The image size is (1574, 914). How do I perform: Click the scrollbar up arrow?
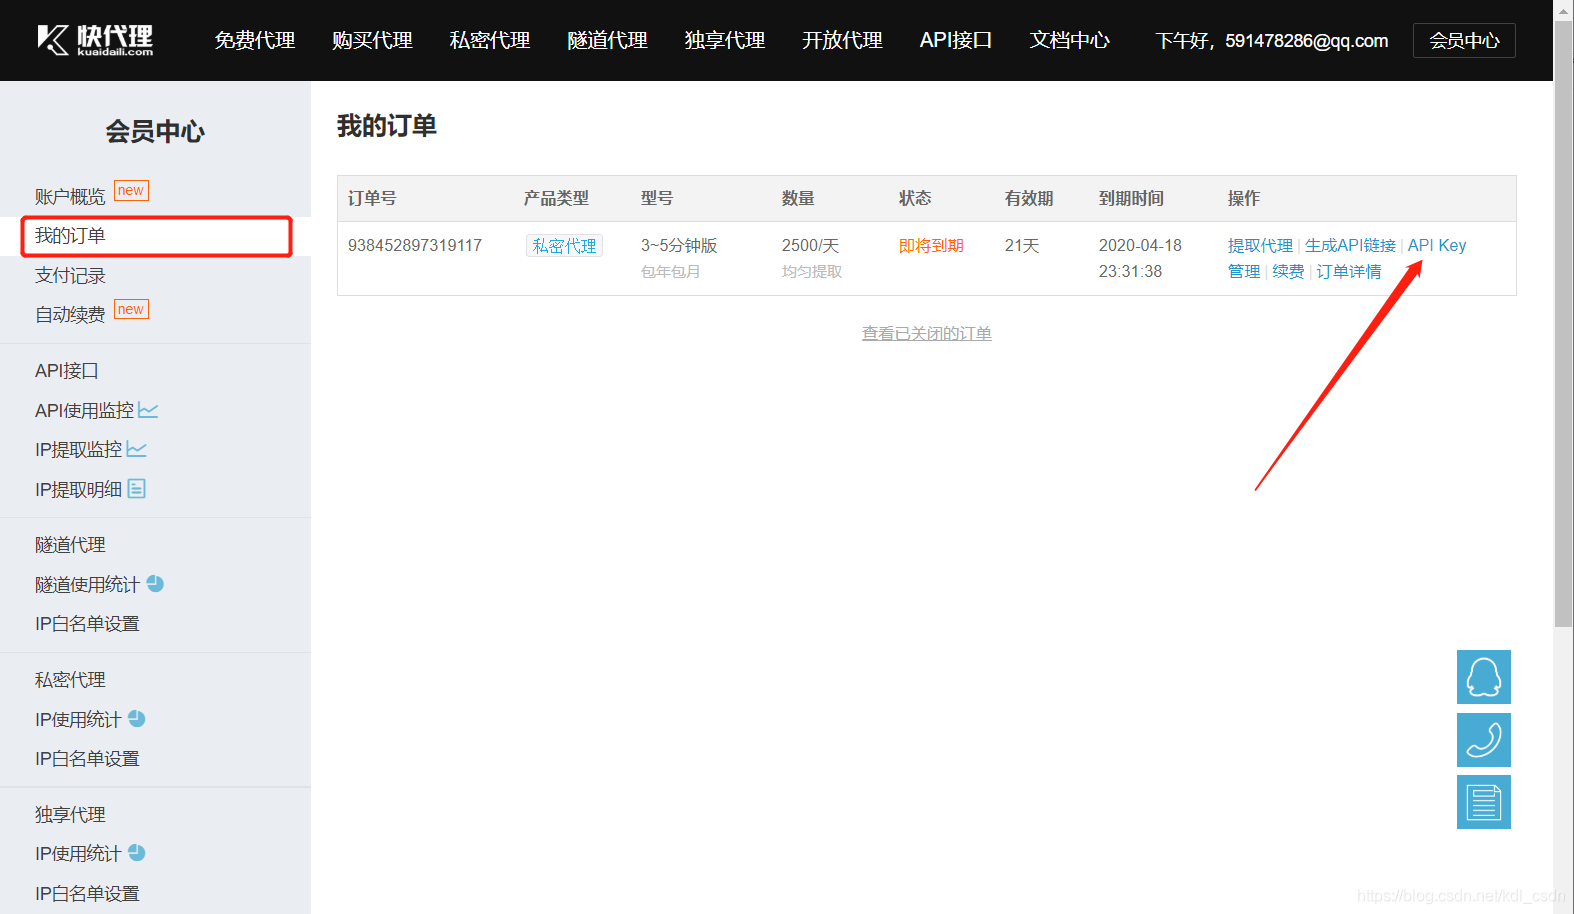point(1563,9)
